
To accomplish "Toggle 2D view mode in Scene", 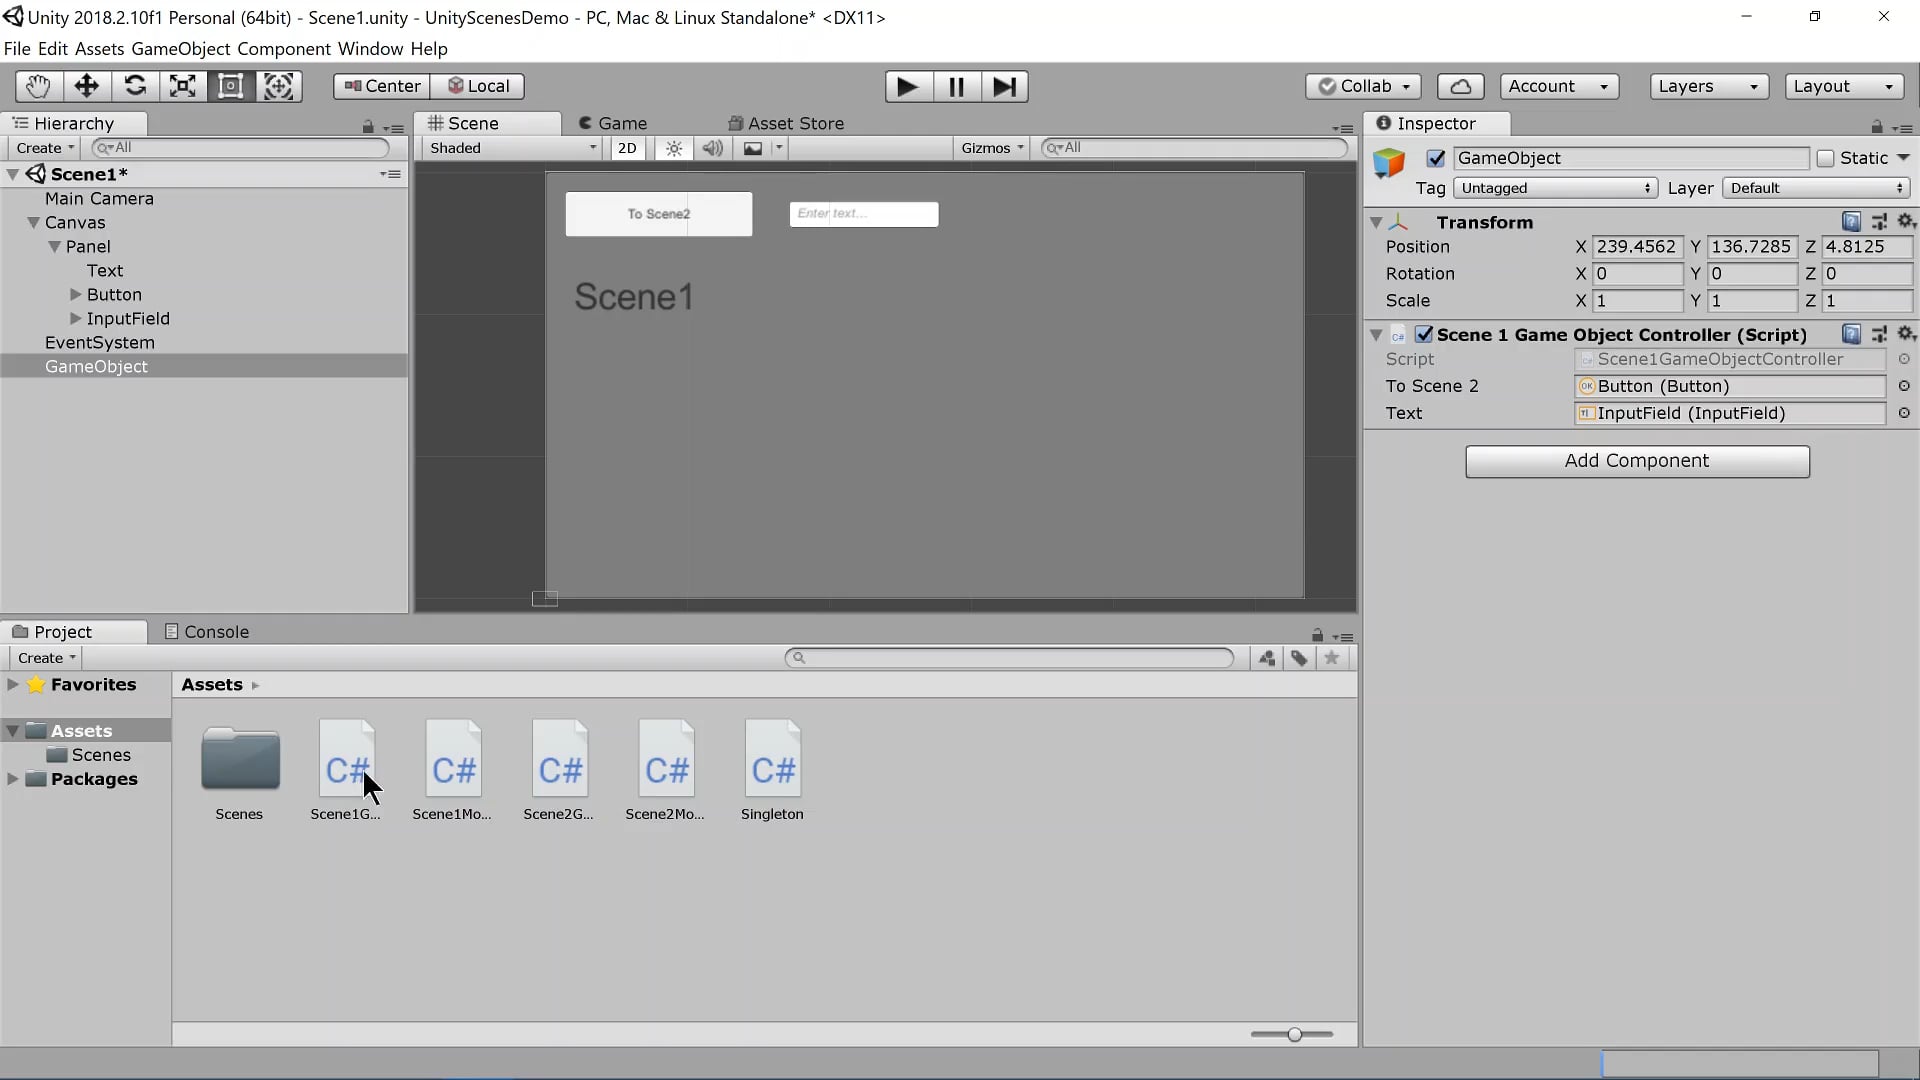I will [628, 148].
